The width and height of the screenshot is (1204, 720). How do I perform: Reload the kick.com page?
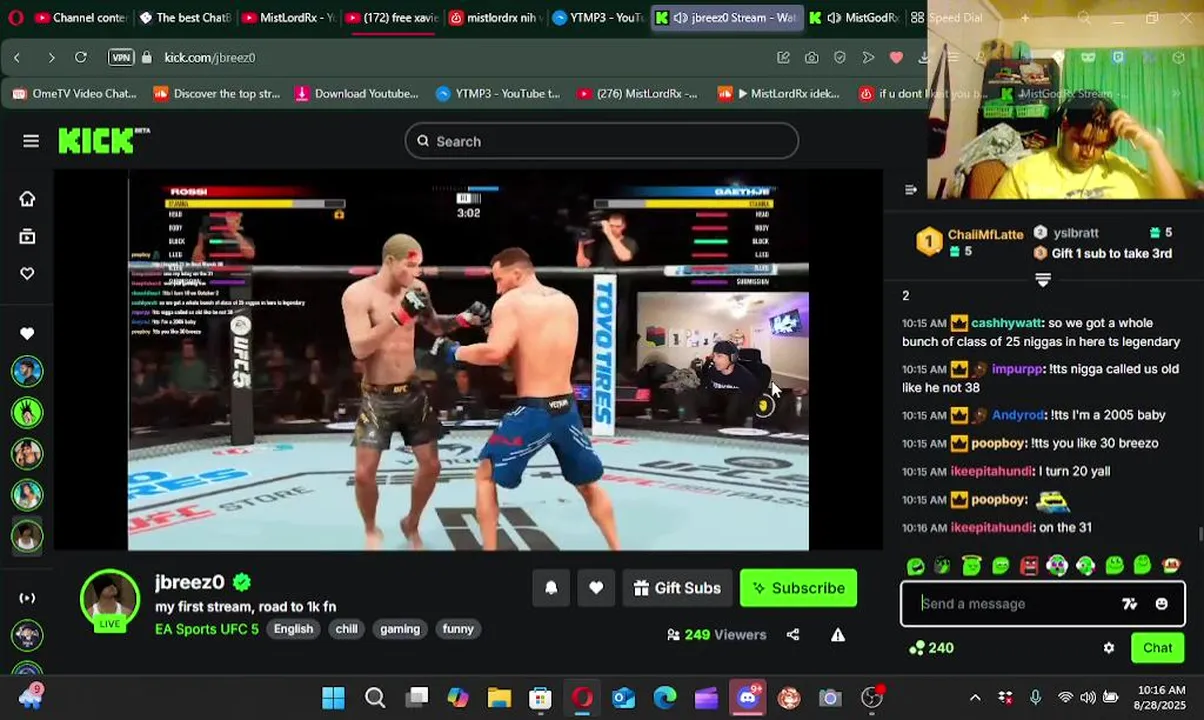coord(81,58)
